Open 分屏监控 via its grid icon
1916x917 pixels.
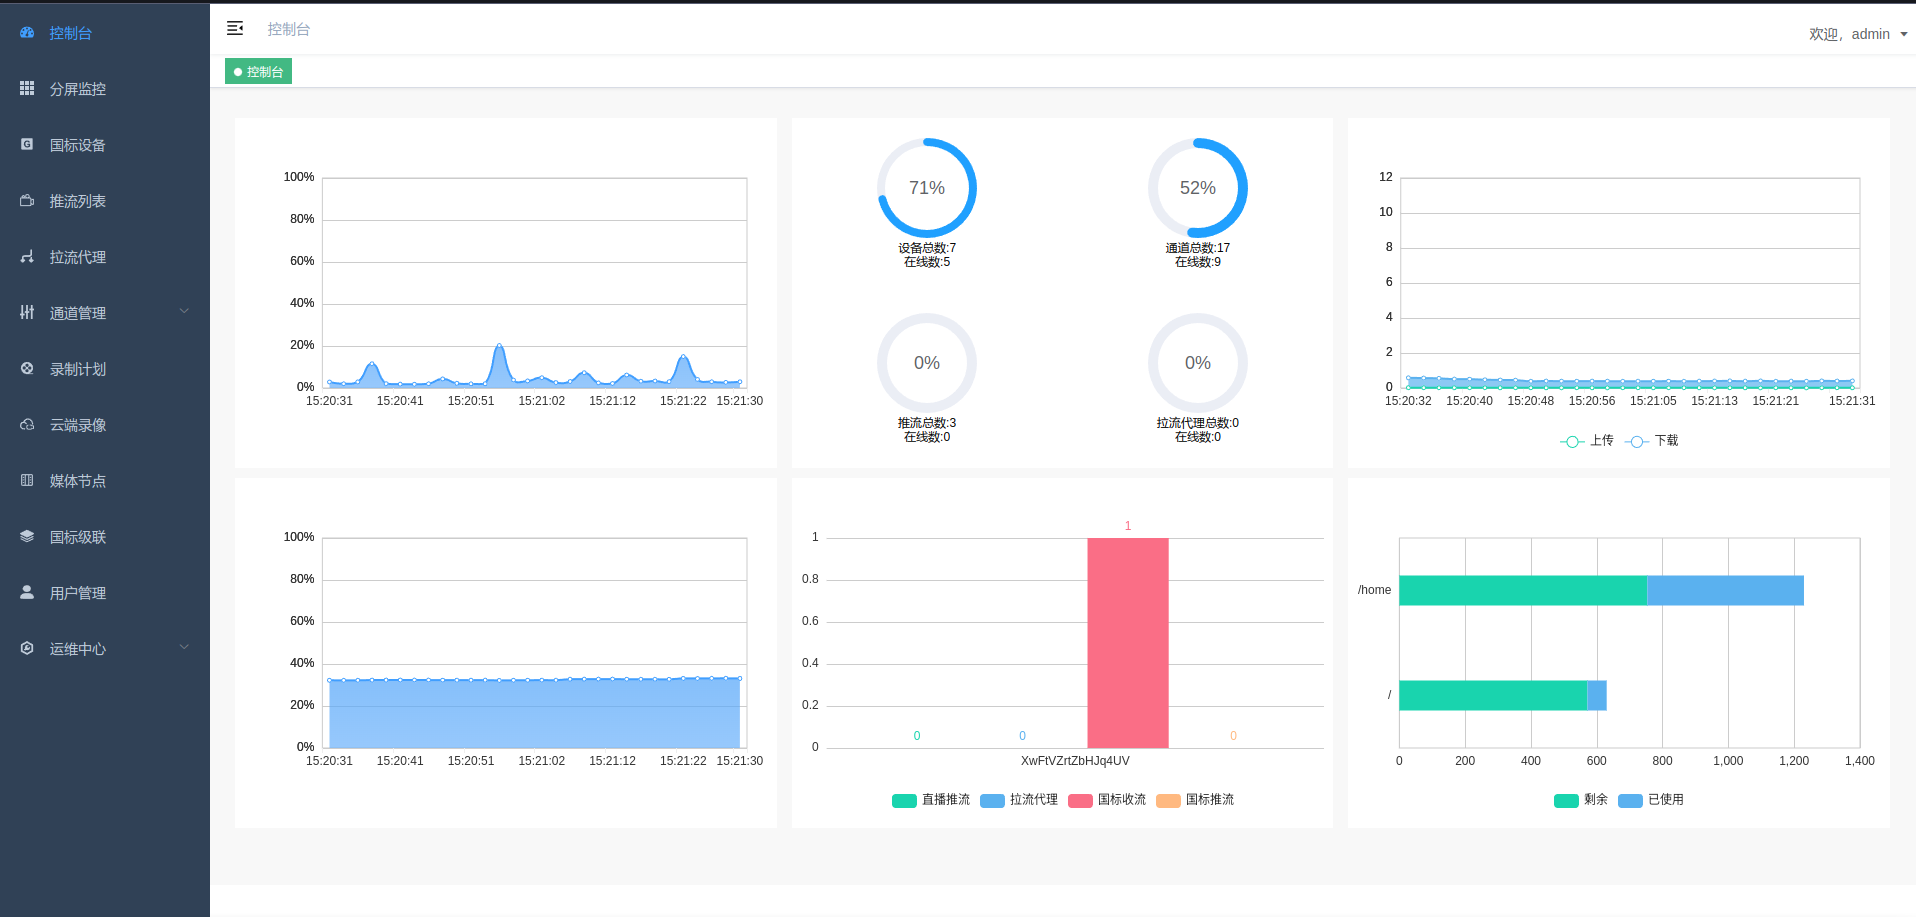[x=27, y=89]
